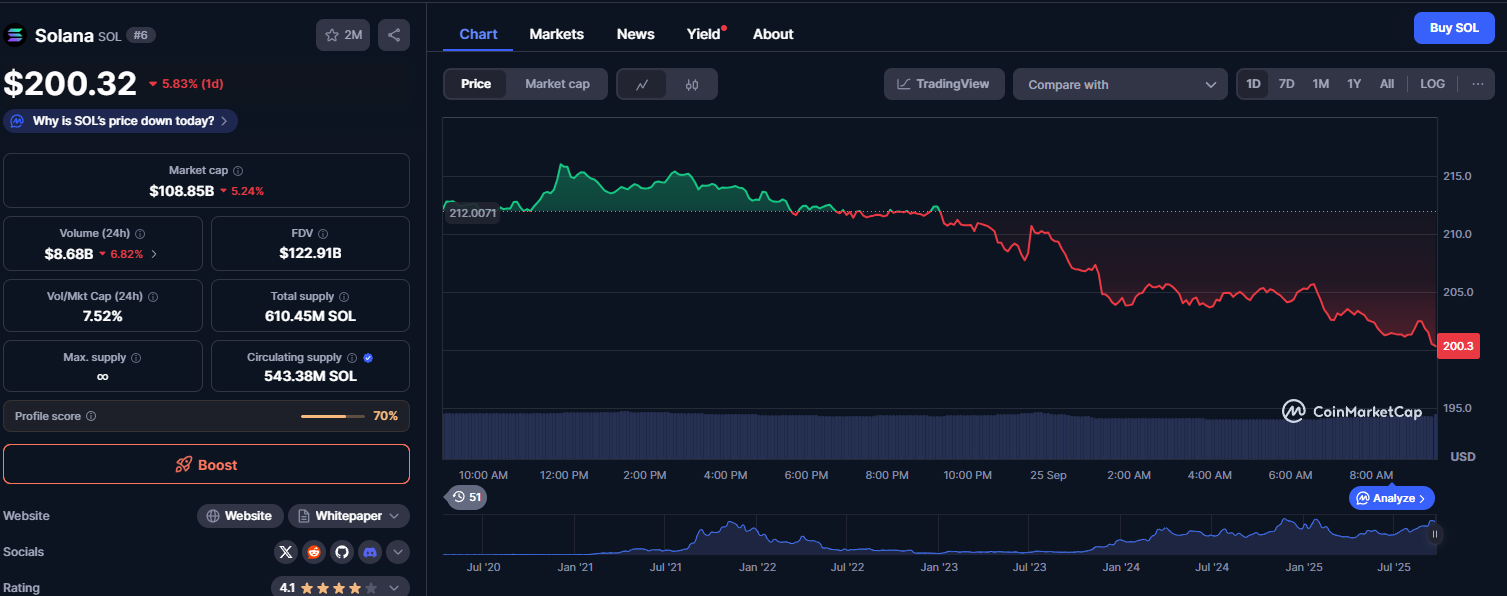1507x596 pixels.
Task: Click Why is SOL's price down today
Action: (120, 121)
